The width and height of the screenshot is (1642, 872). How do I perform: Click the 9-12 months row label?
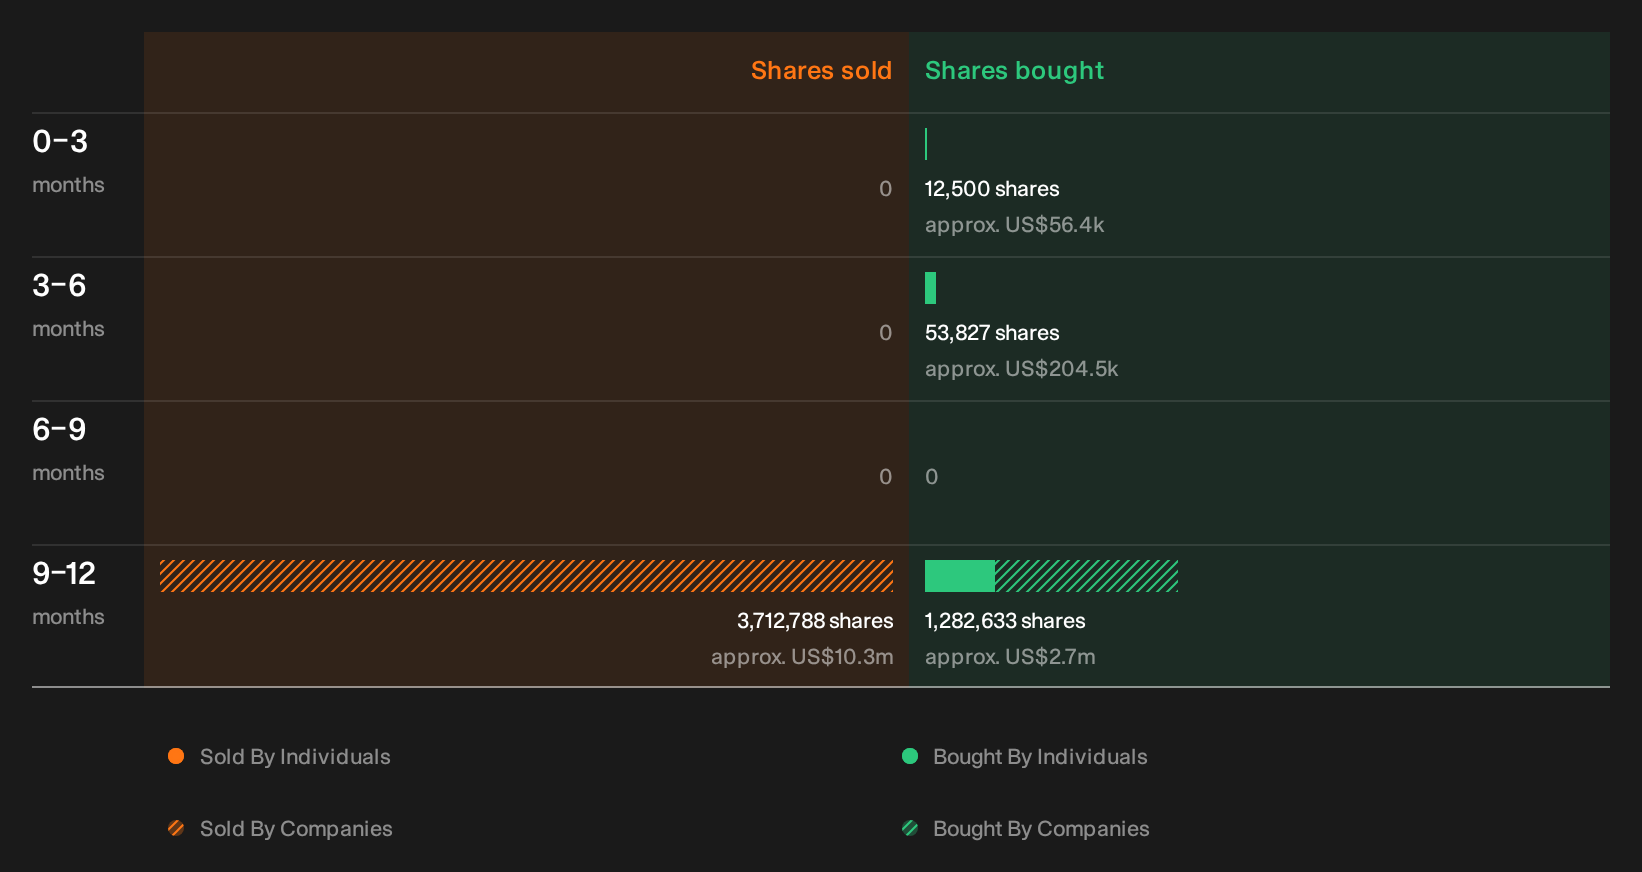[68, 593]
